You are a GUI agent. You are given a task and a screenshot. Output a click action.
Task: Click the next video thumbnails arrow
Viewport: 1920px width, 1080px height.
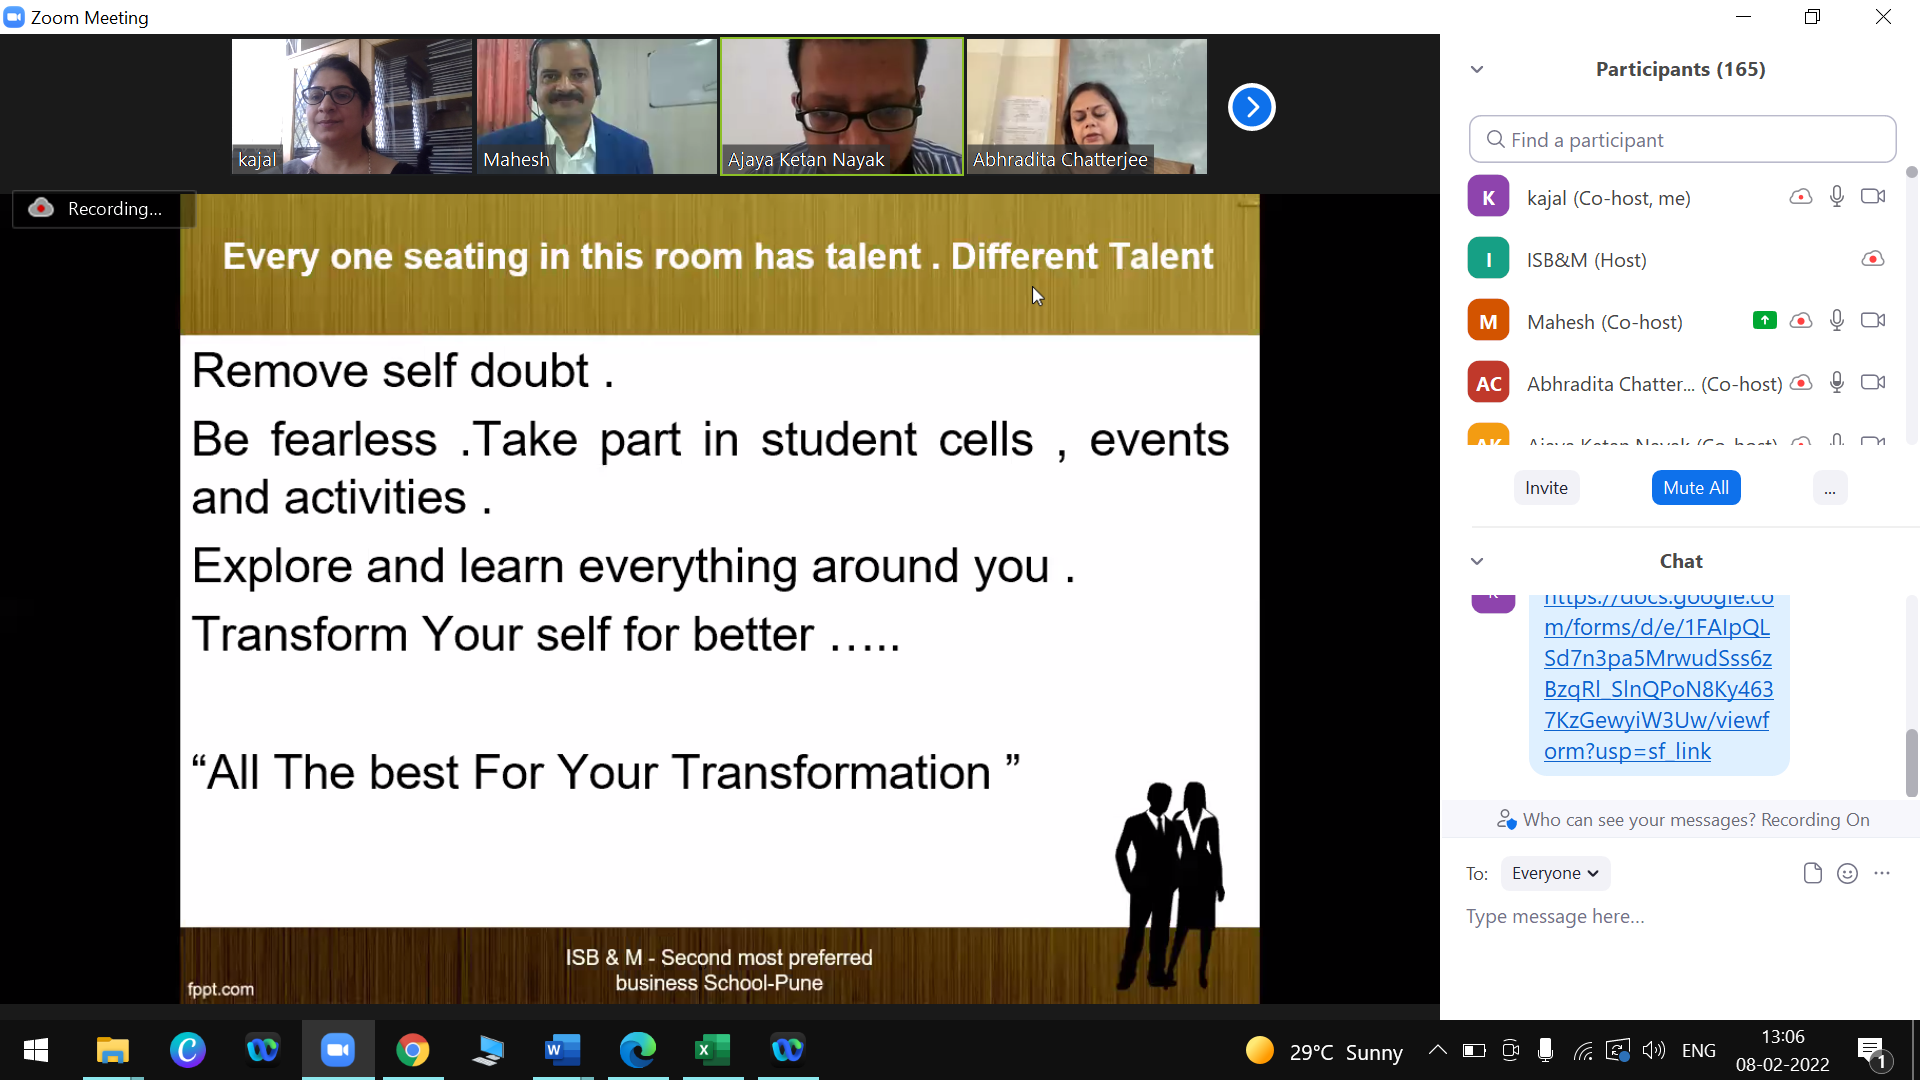(x=1251, y=107)
